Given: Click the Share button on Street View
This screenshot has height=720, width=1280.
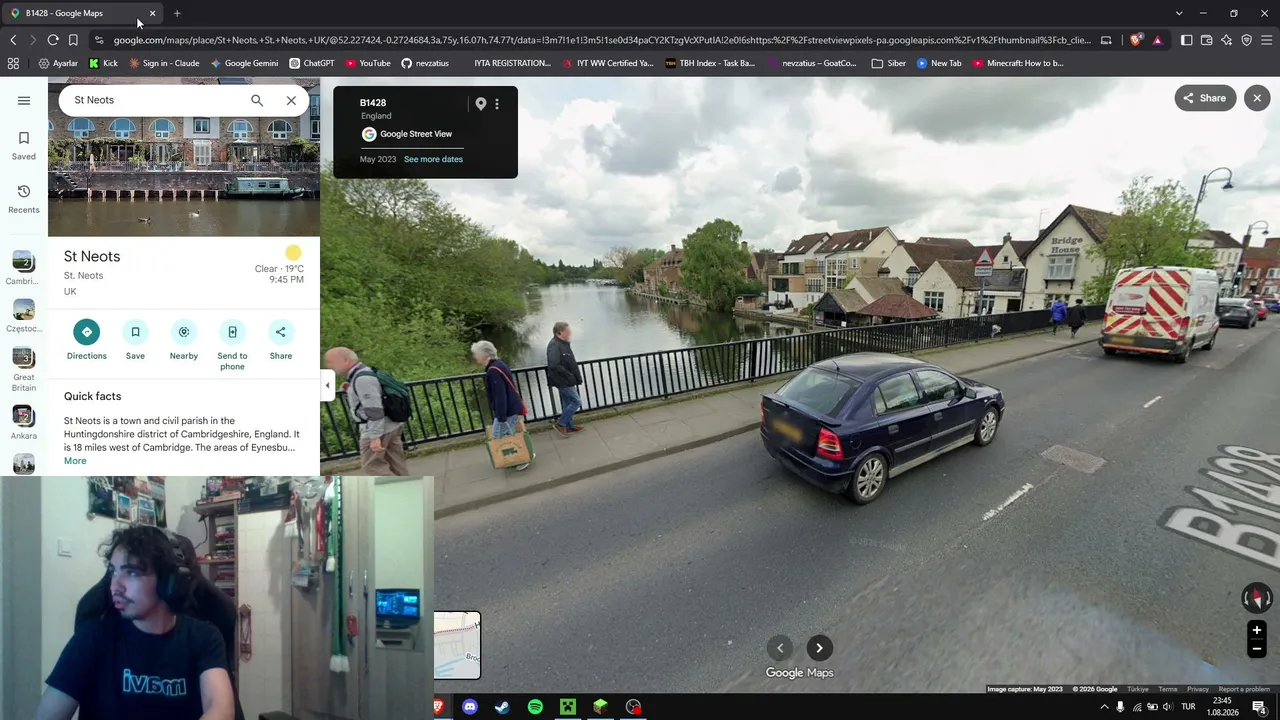Looking at the screenshot, I should (1205, 98).
